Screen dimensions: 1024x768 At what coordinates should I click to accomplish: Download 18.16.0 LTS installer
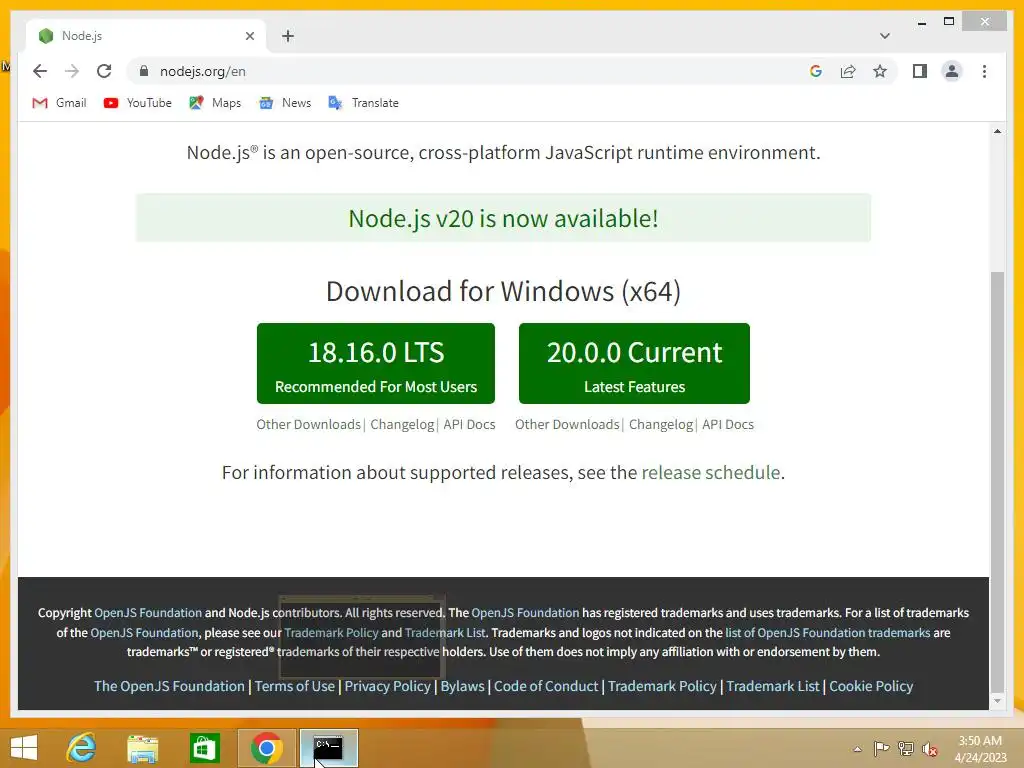376,363
